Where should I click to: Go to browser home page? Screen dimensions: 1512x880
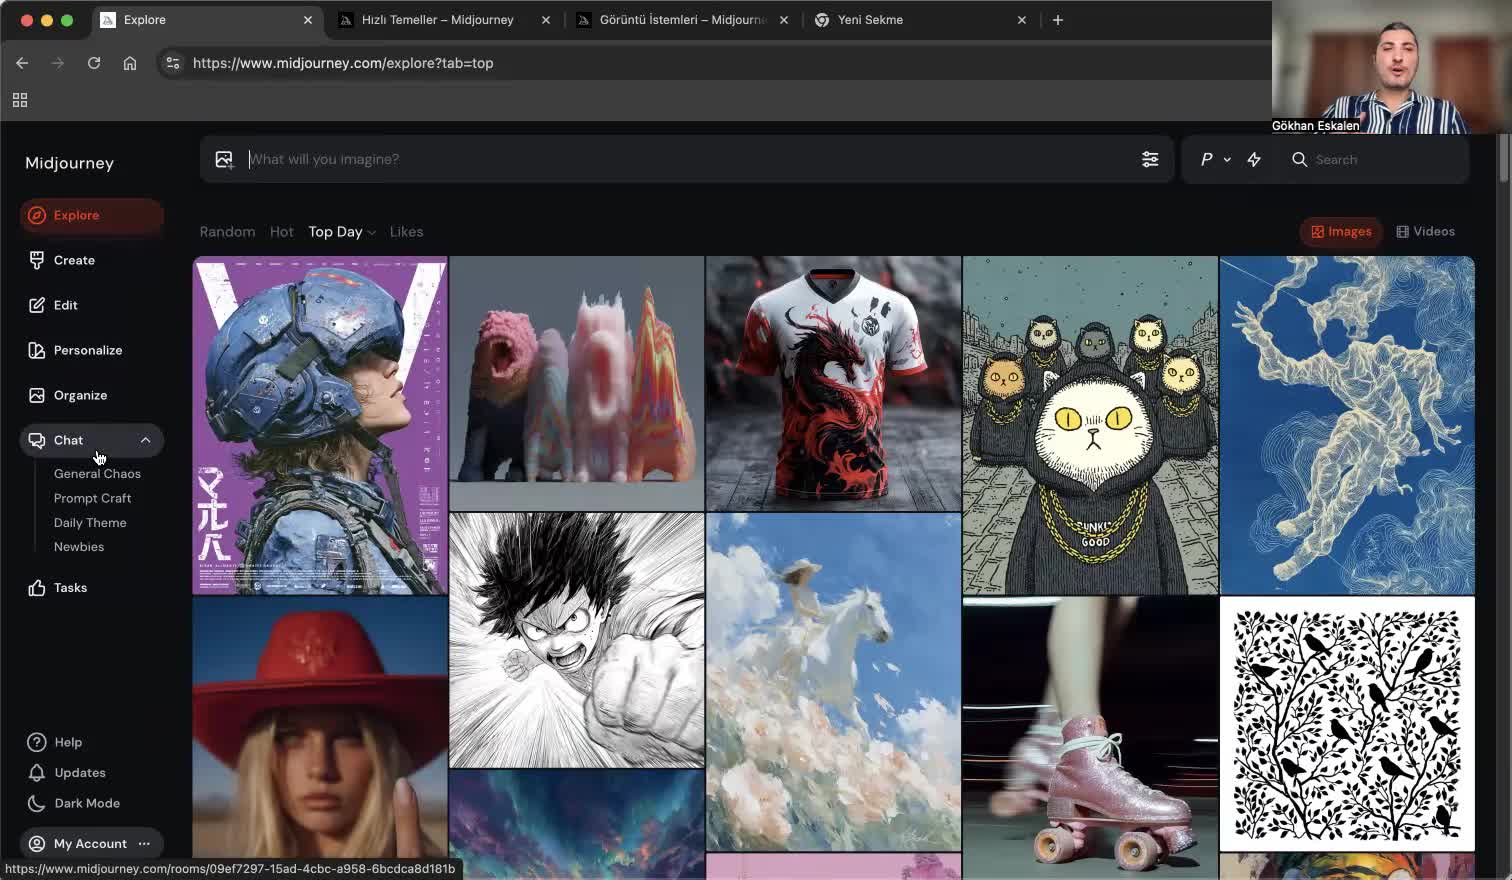130,63
